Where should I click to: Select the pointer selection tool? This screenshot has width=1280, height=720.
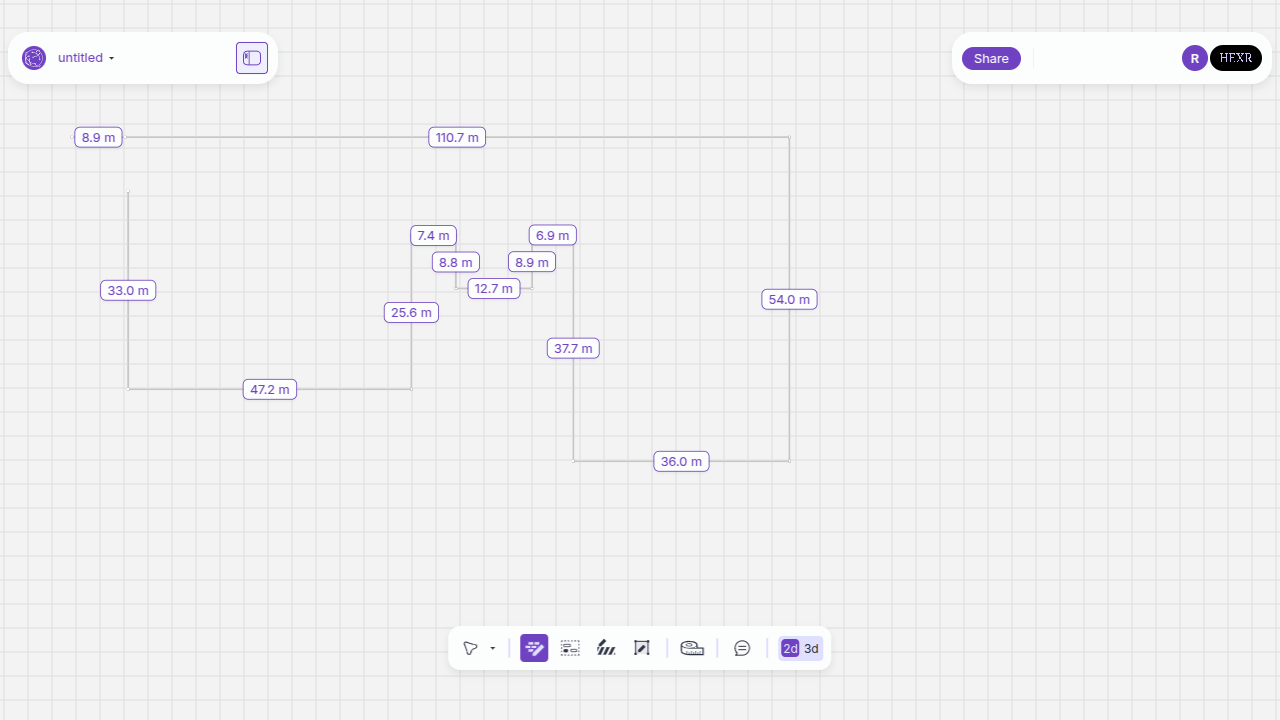469,648
